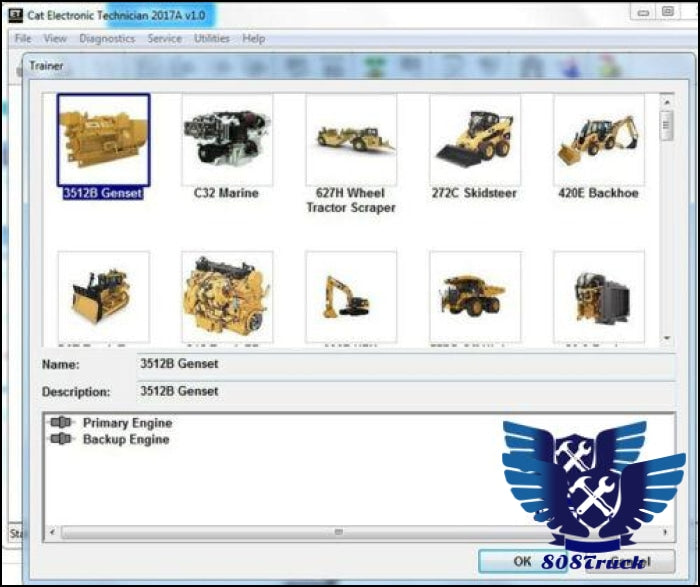Open the Service menu

point(164,39)
